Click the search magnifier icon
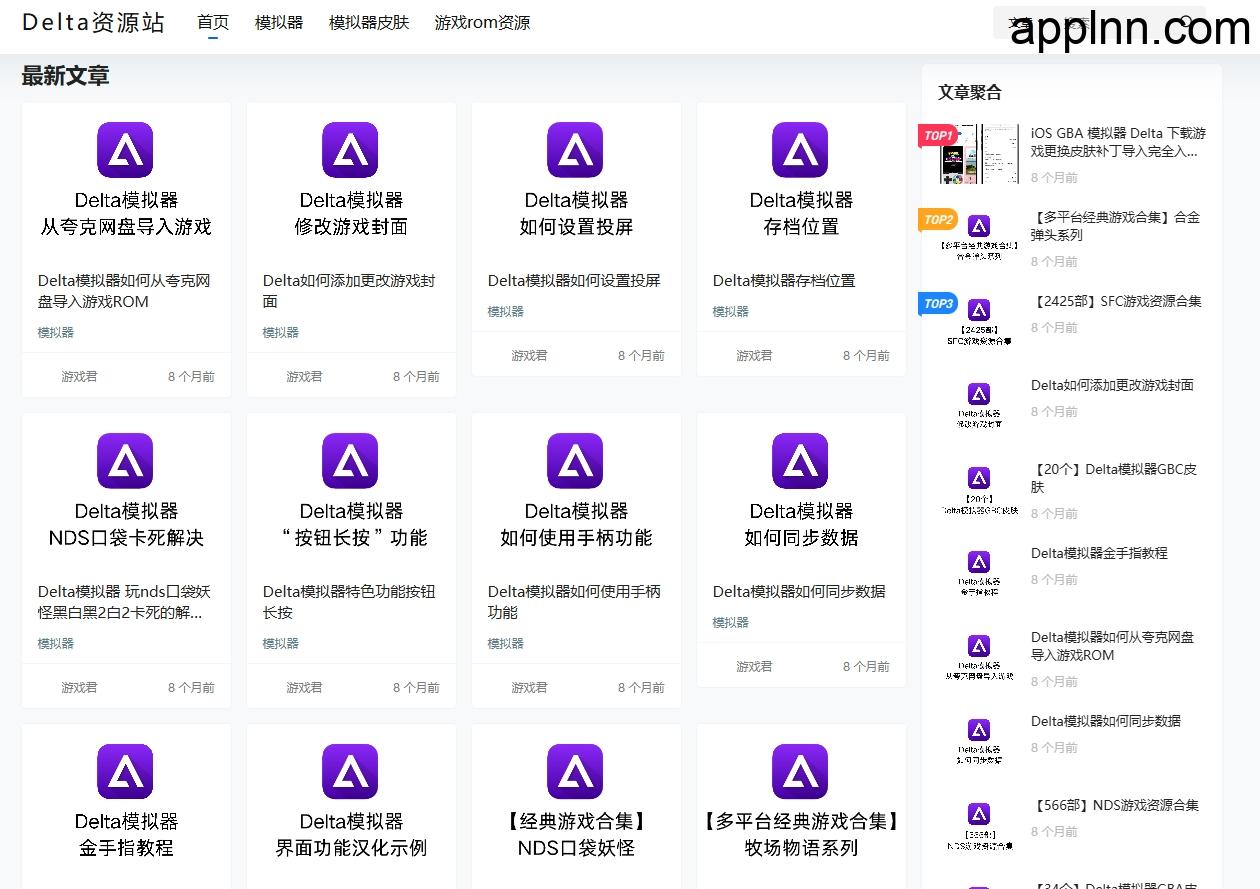The image size is (1260, 889). (x=1186, y=22)
